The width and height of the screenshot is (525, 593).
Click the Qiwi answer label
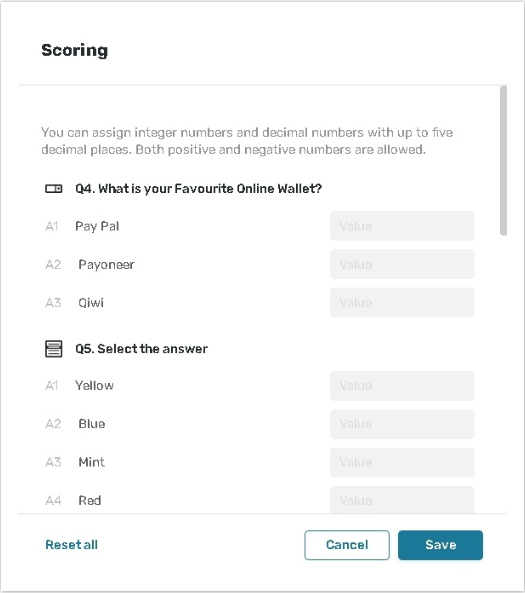point(91,303)
